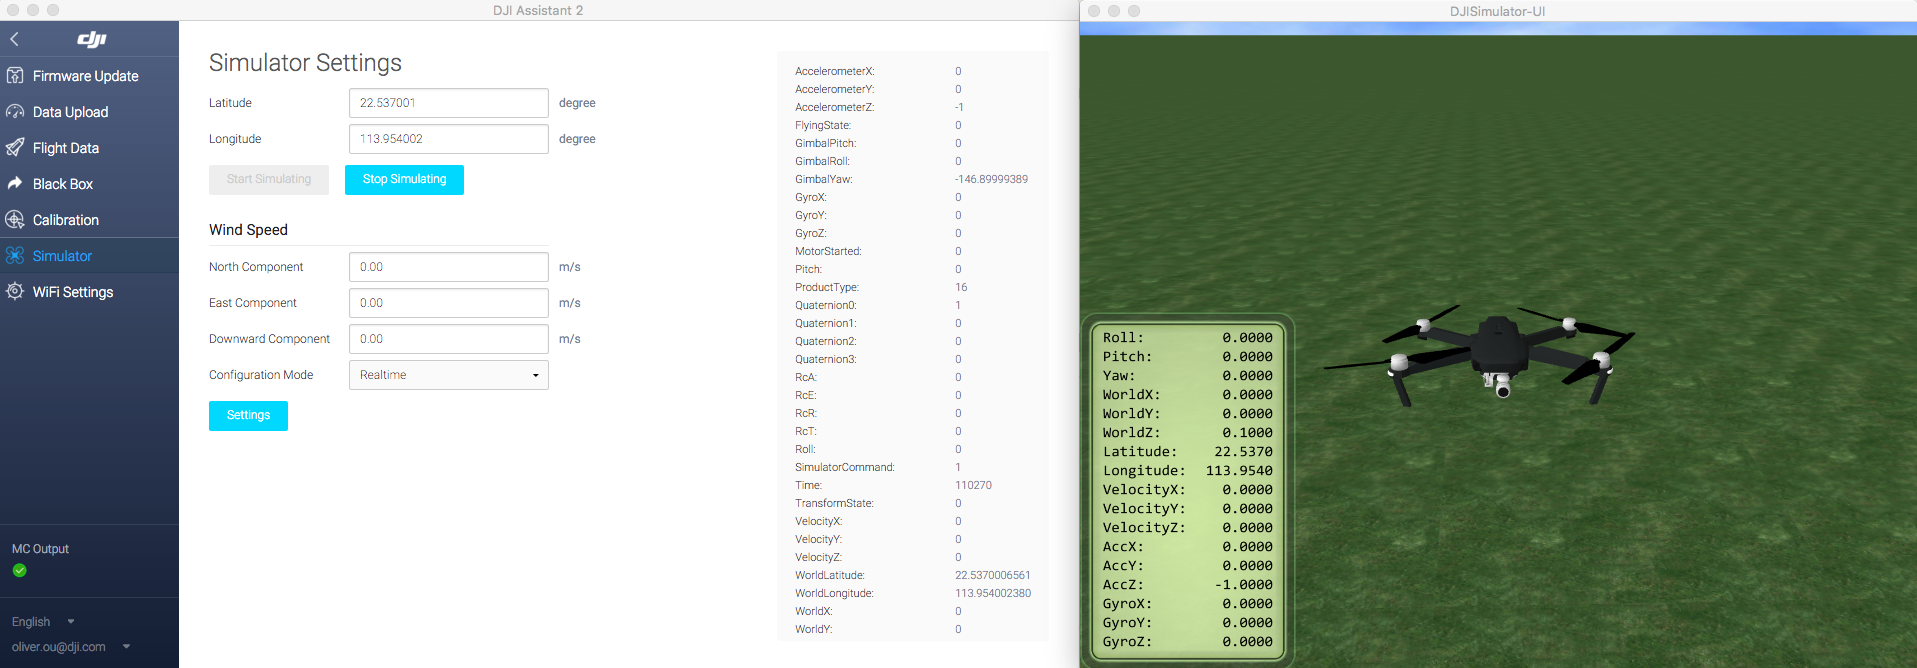
Task: Click the Time value 110270
Action: 973,486
